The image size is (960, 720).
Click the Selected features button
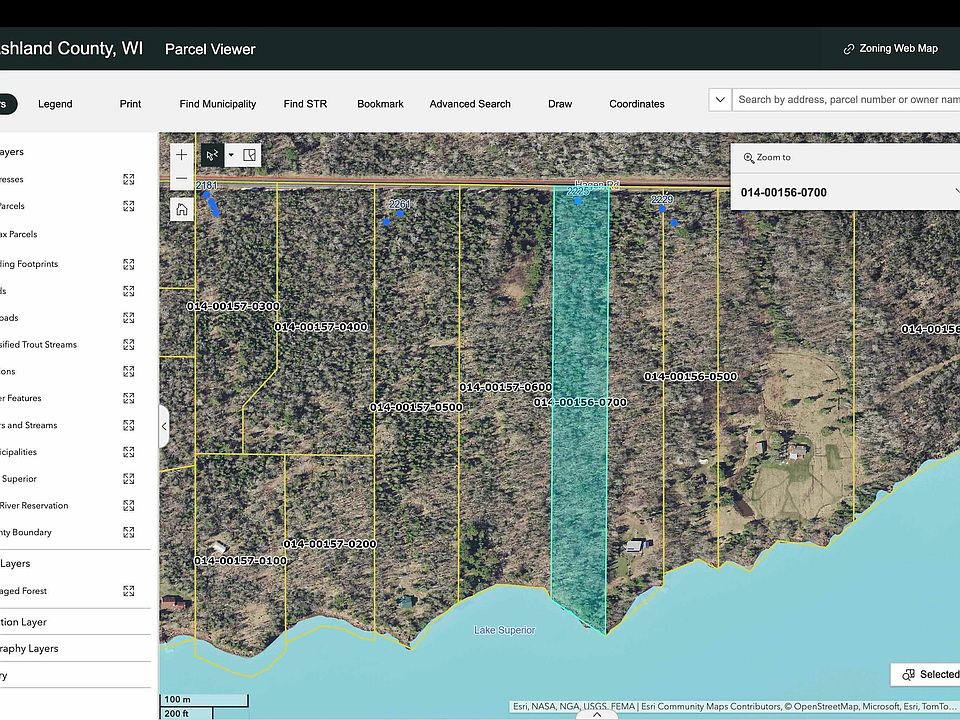(x=930, y=674)
